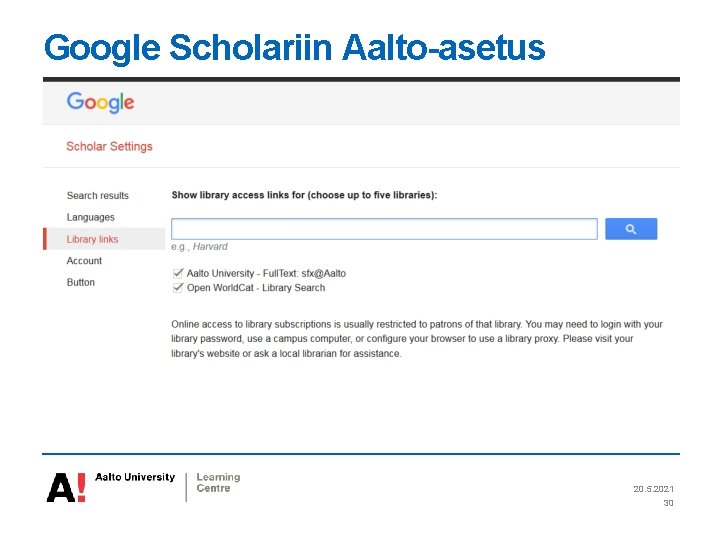
Task: Click the Open WorldCat Library Search label
Action: pyautogui.click(x=256, y=288)
